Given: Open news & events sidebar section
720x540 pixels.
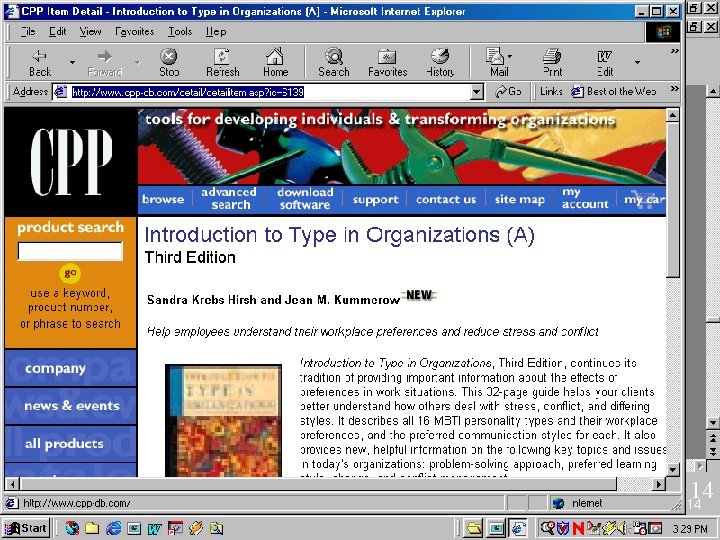Looking at the screenshot, I should tap(71, 406).
